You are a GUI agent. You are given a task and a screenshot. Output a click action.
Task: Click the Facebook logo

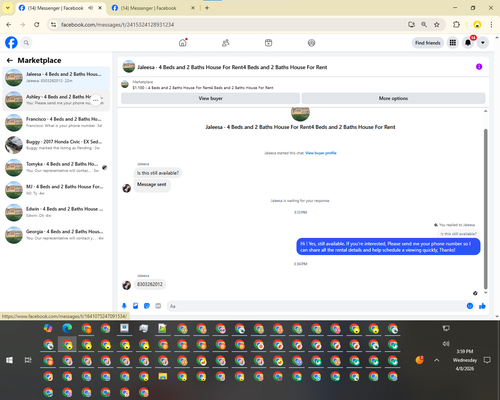[x=11, y=43]
